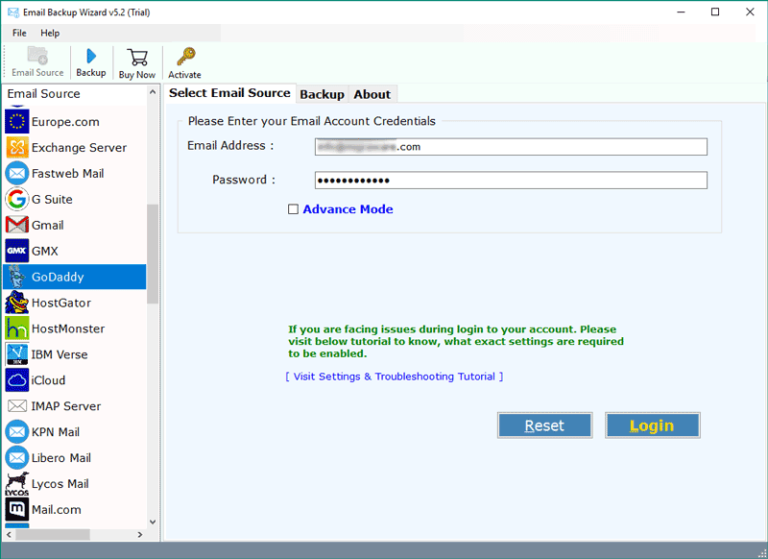The image size is (768, 559).
Task: Pick the Lycos Mail dog icon
Action: (17, 484)
